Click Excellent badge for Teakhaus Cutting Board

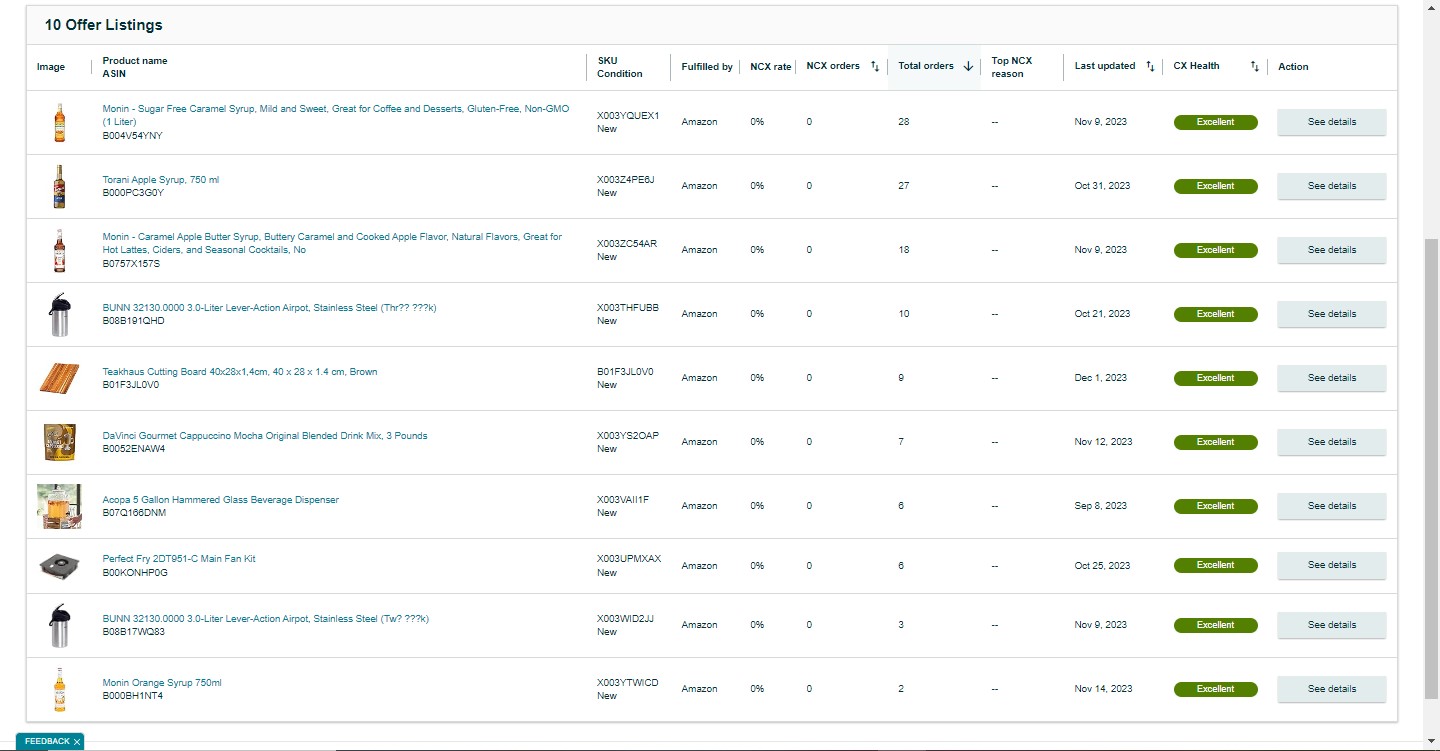[1215, 378]
